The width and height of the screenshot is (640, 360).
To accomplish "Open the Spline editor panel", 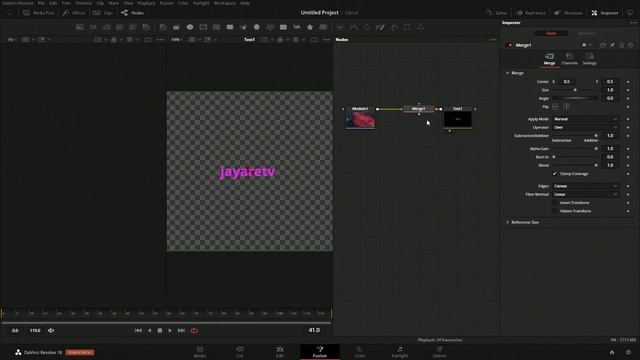I will (496, 13).
